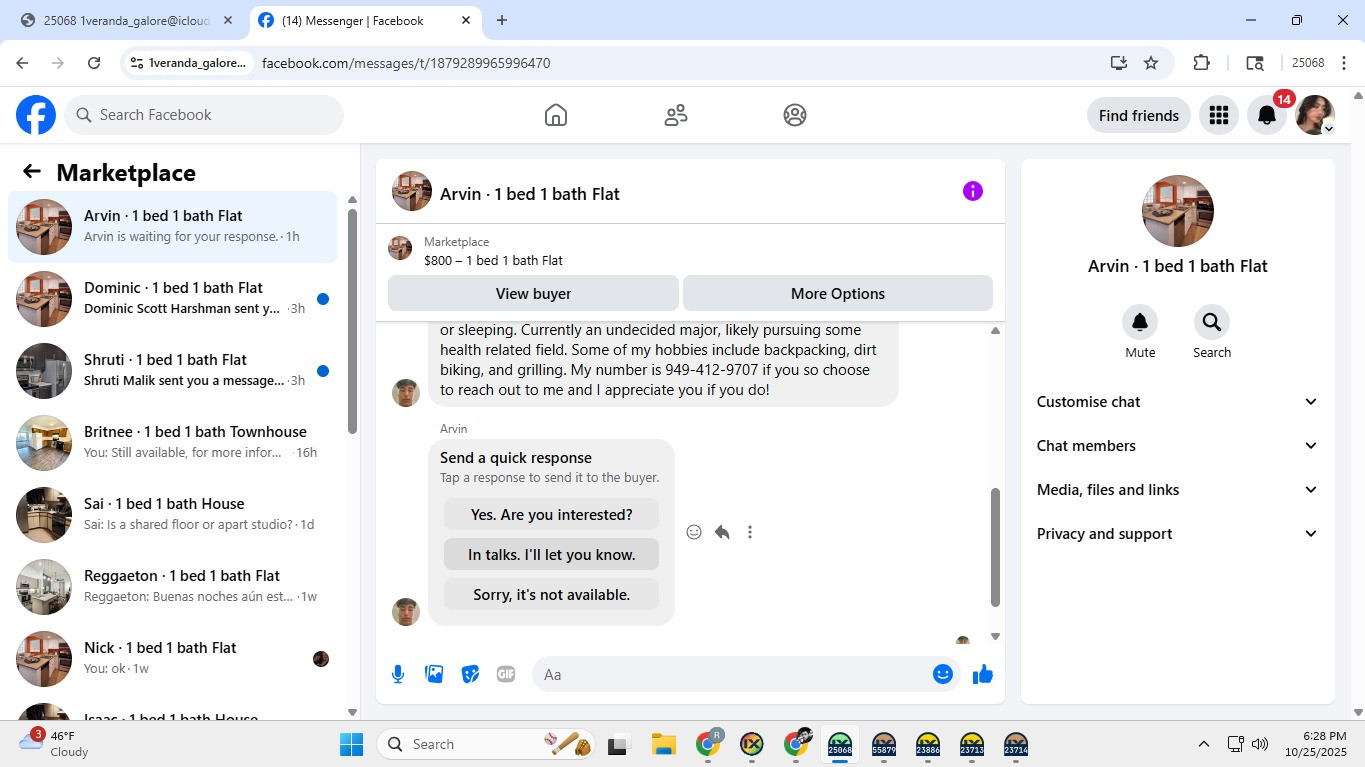Go back with the Marketplace arrow

click(x=32, y=171)
